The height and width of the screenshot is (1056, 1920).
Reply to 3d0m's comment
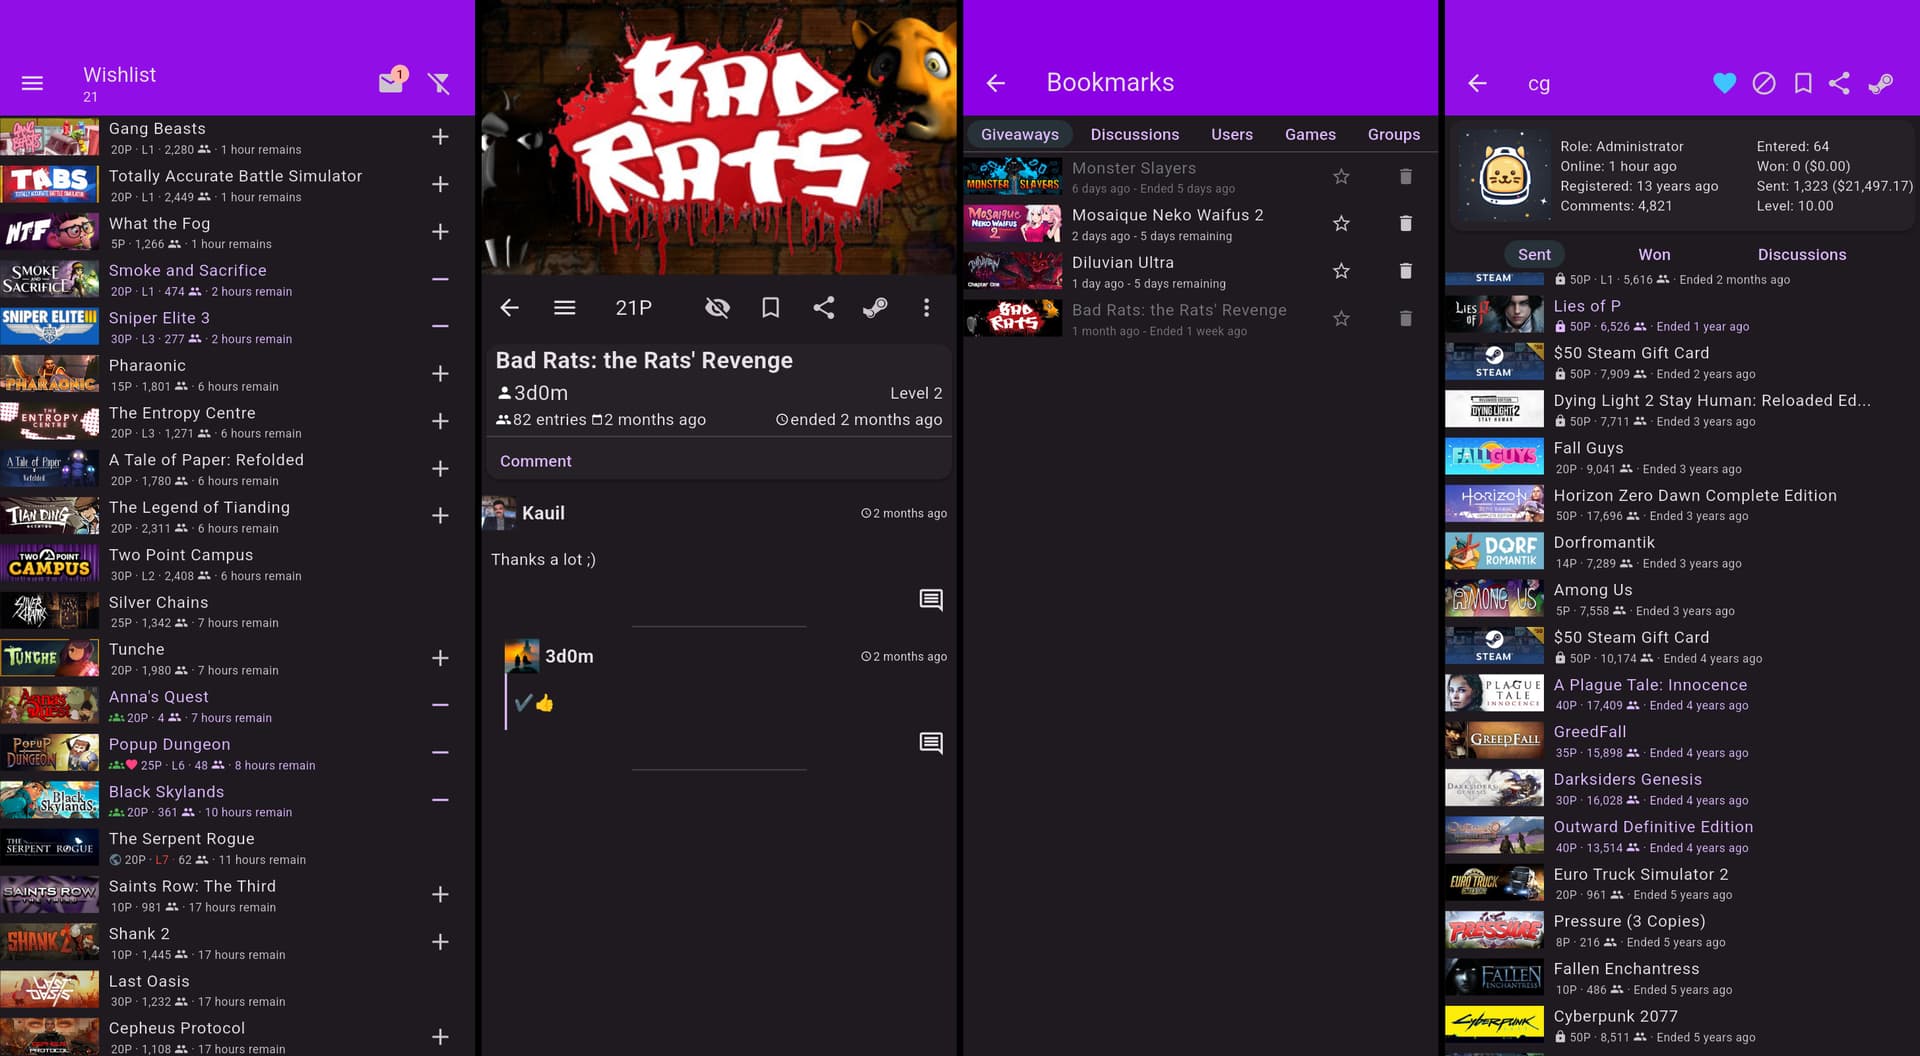tap(931, 743)
